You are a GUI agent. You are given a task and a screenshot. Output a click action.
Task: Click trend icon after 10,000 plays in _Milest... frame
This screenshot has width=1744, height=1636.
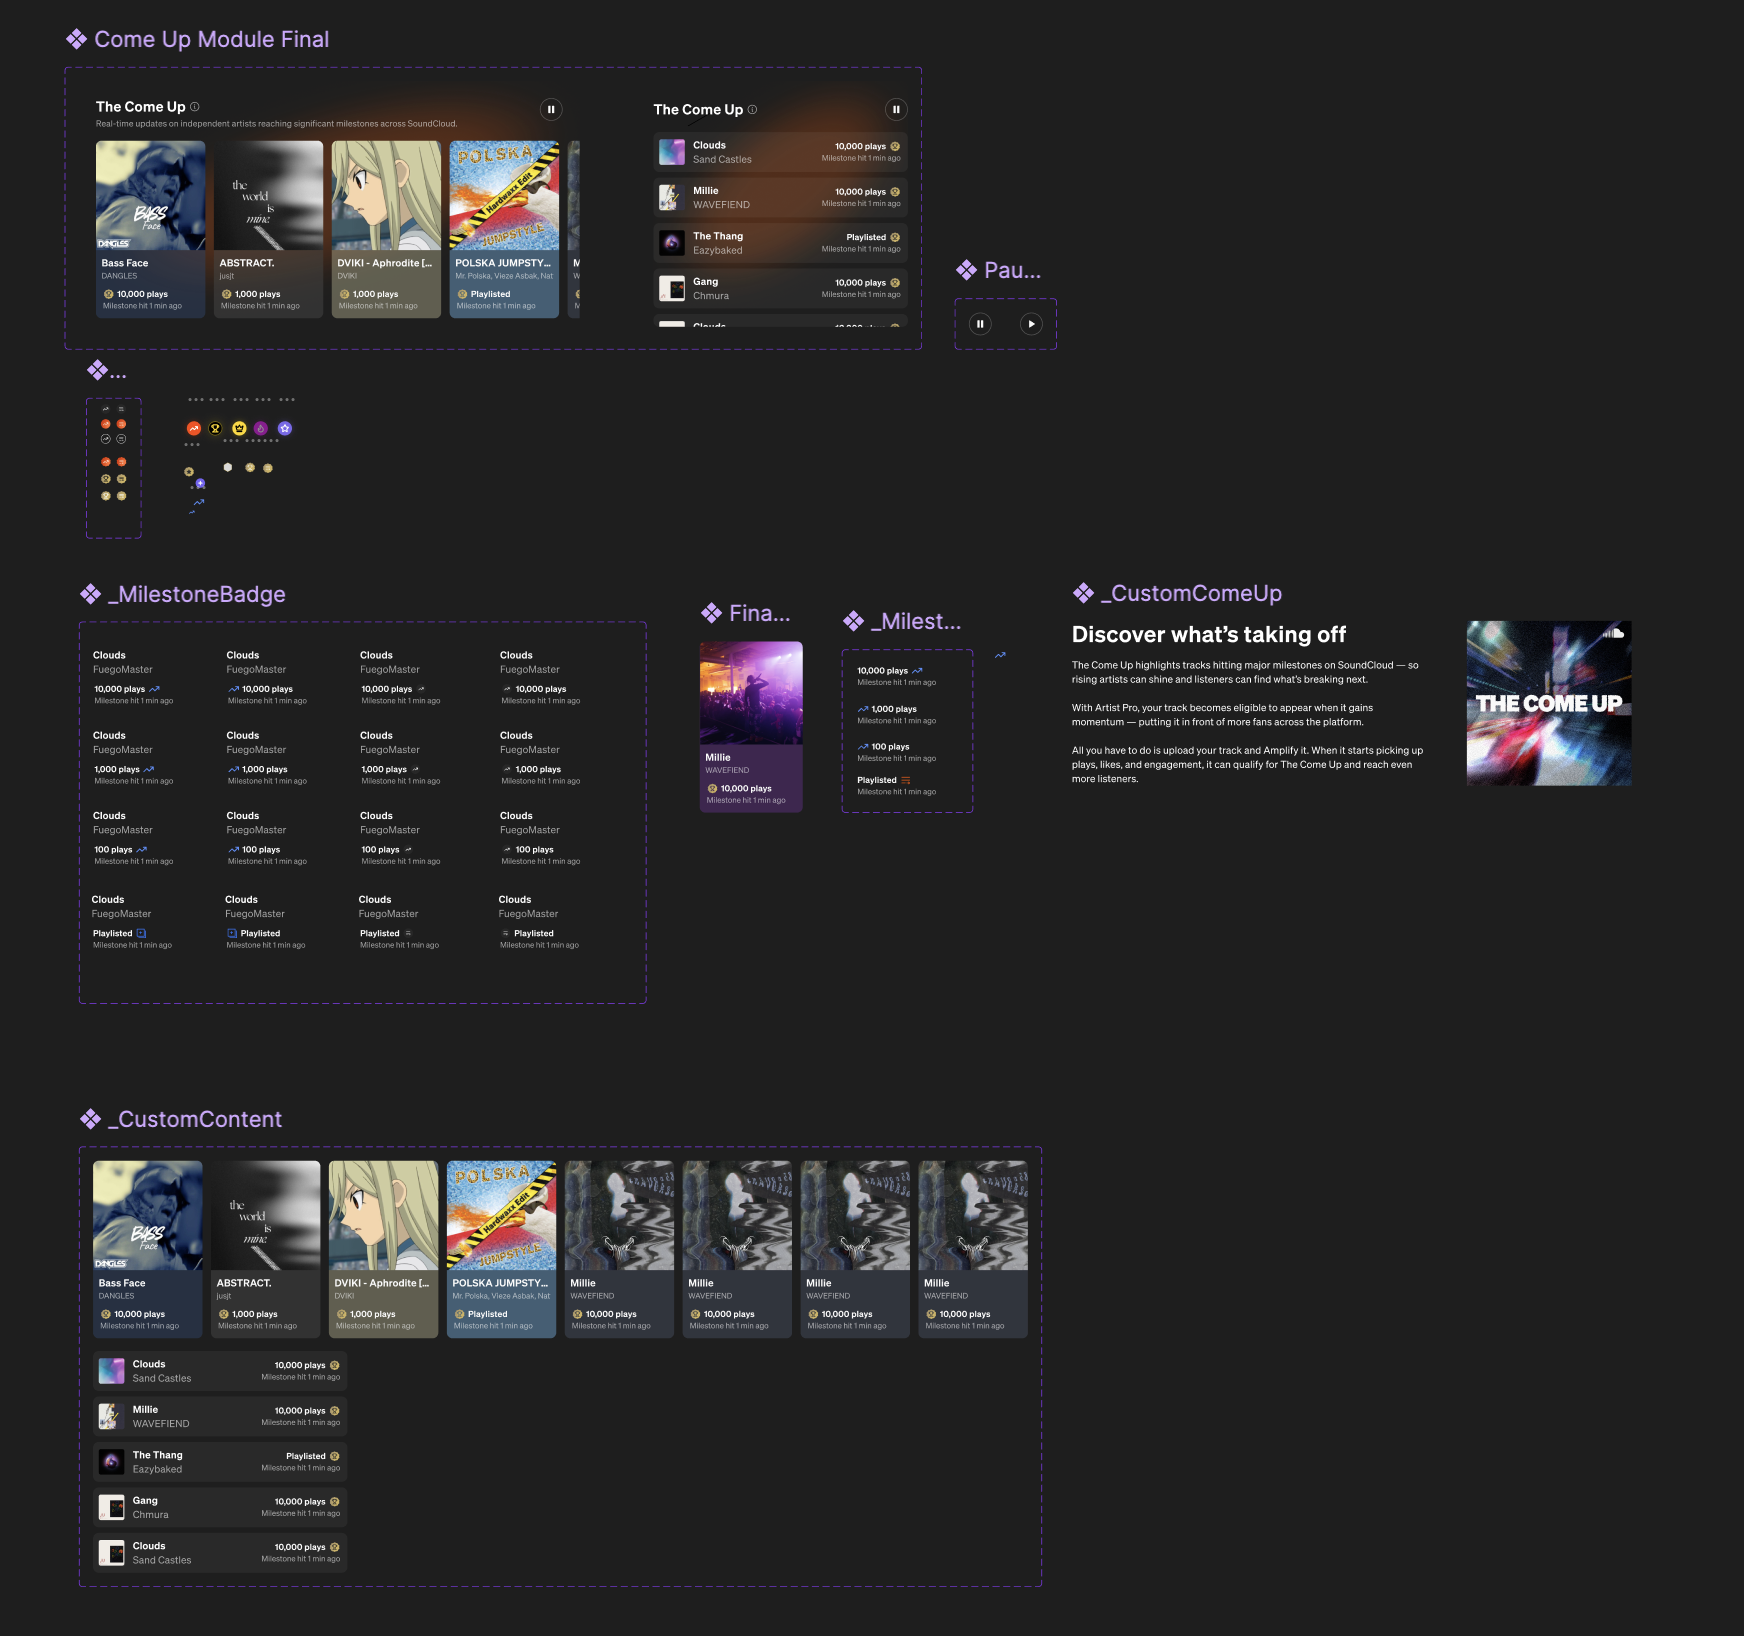click(917, 671)
